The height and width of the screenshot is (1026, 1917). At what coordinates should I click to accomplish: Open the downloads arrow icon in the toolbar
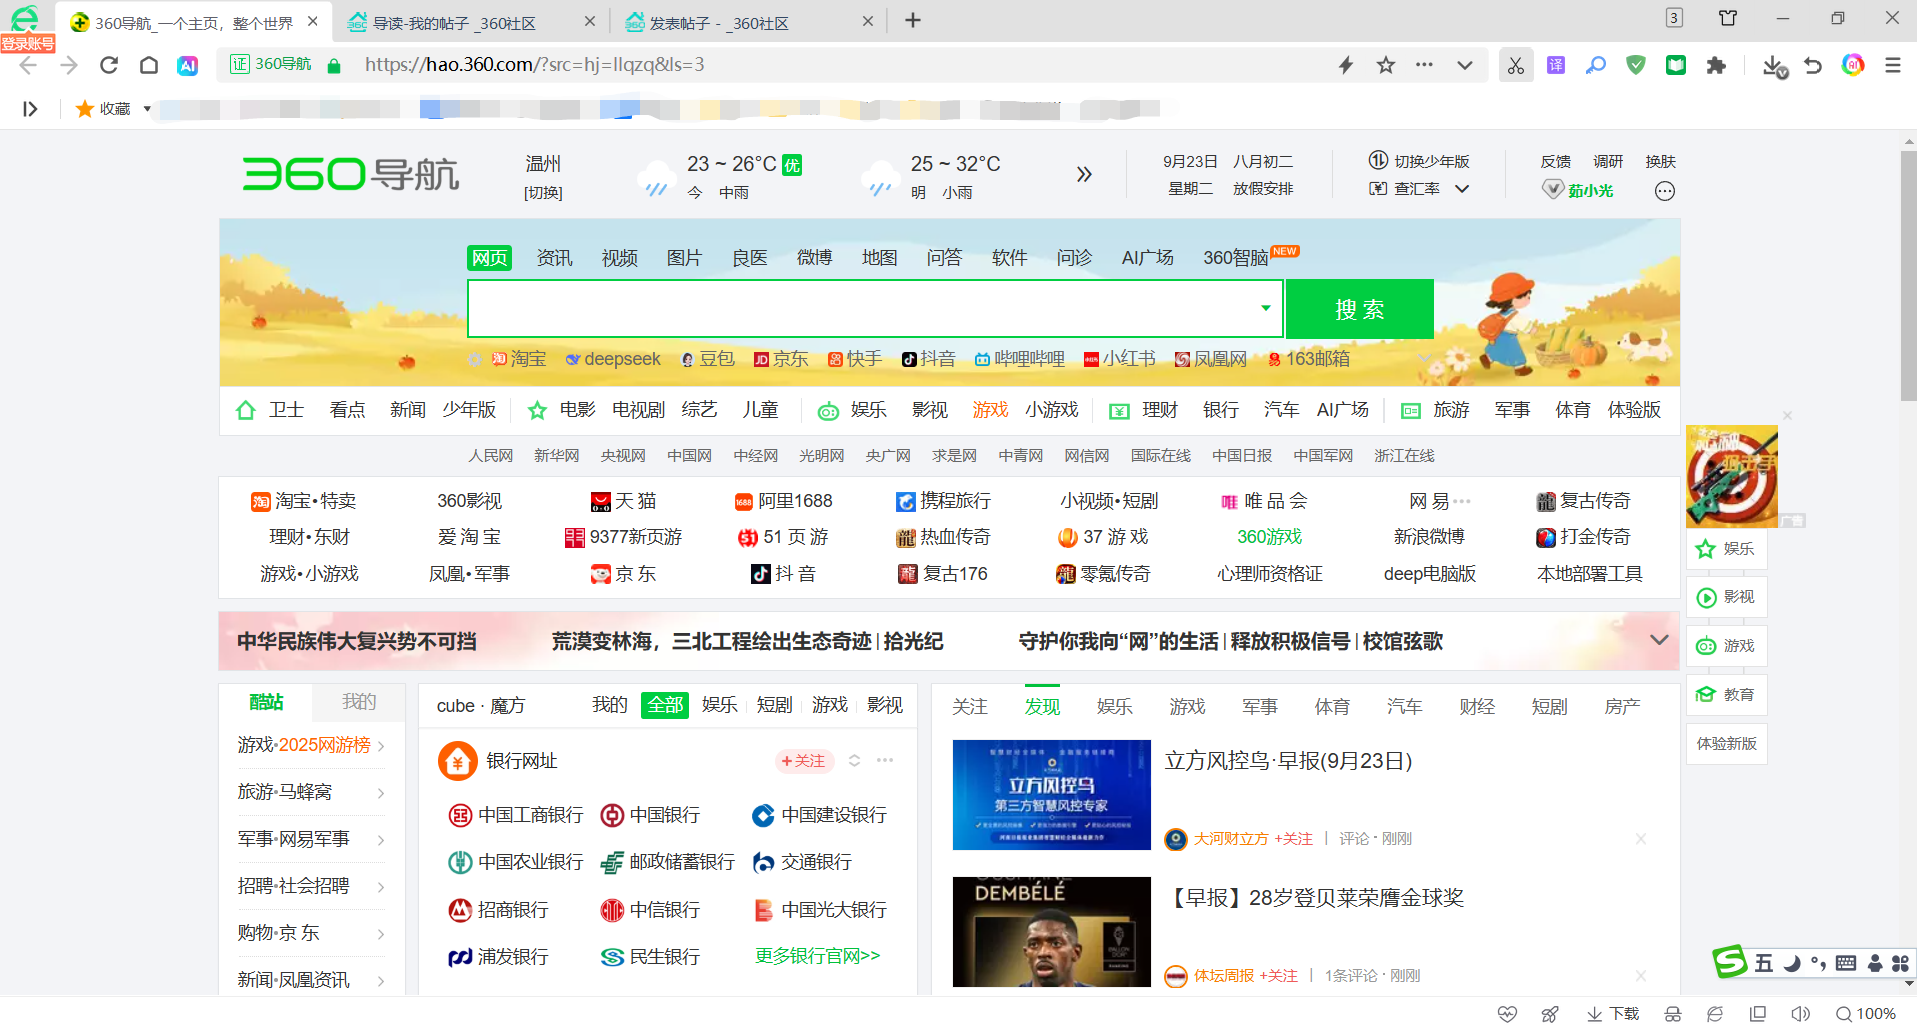1773,65
